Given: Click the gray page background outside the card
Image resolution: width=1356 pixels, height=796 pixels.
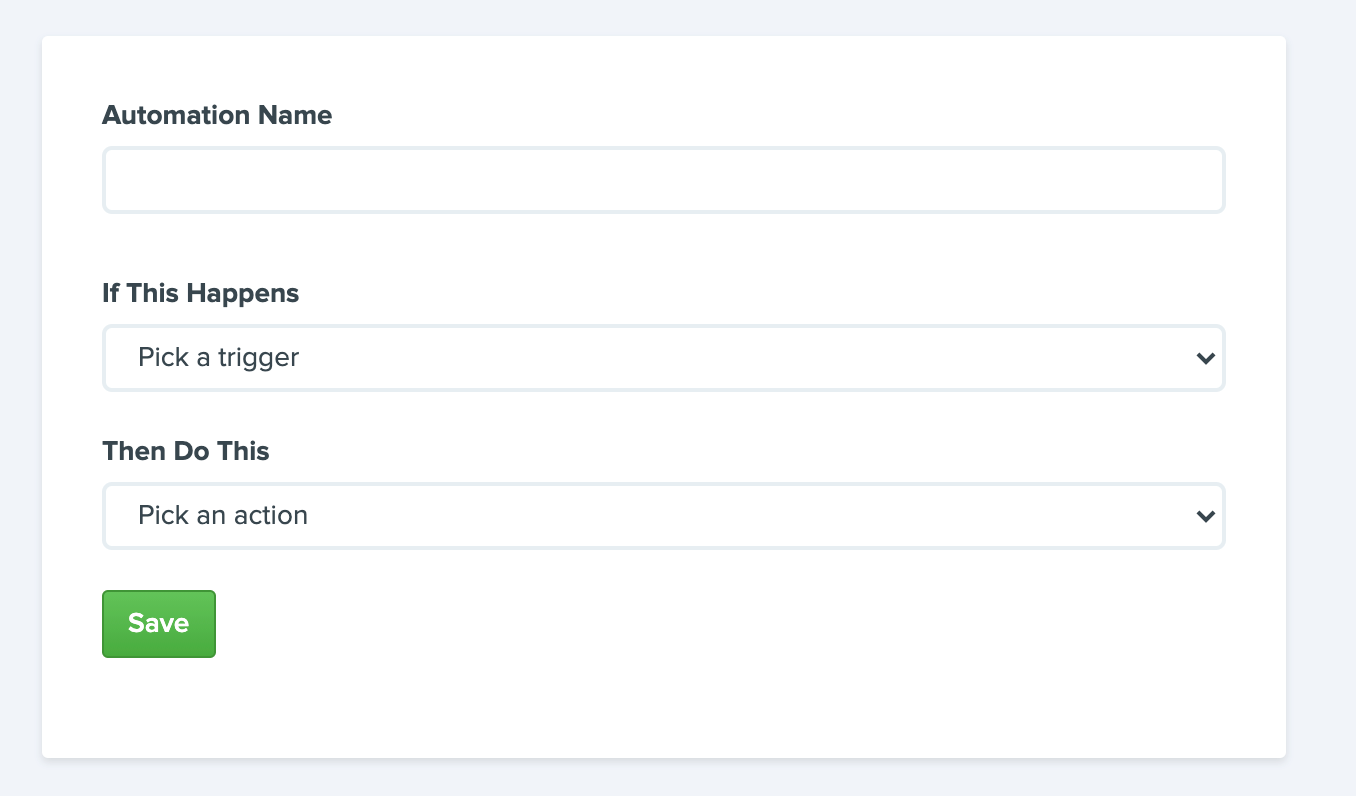Looking at the screenshot, I should tap(1320, 400).
